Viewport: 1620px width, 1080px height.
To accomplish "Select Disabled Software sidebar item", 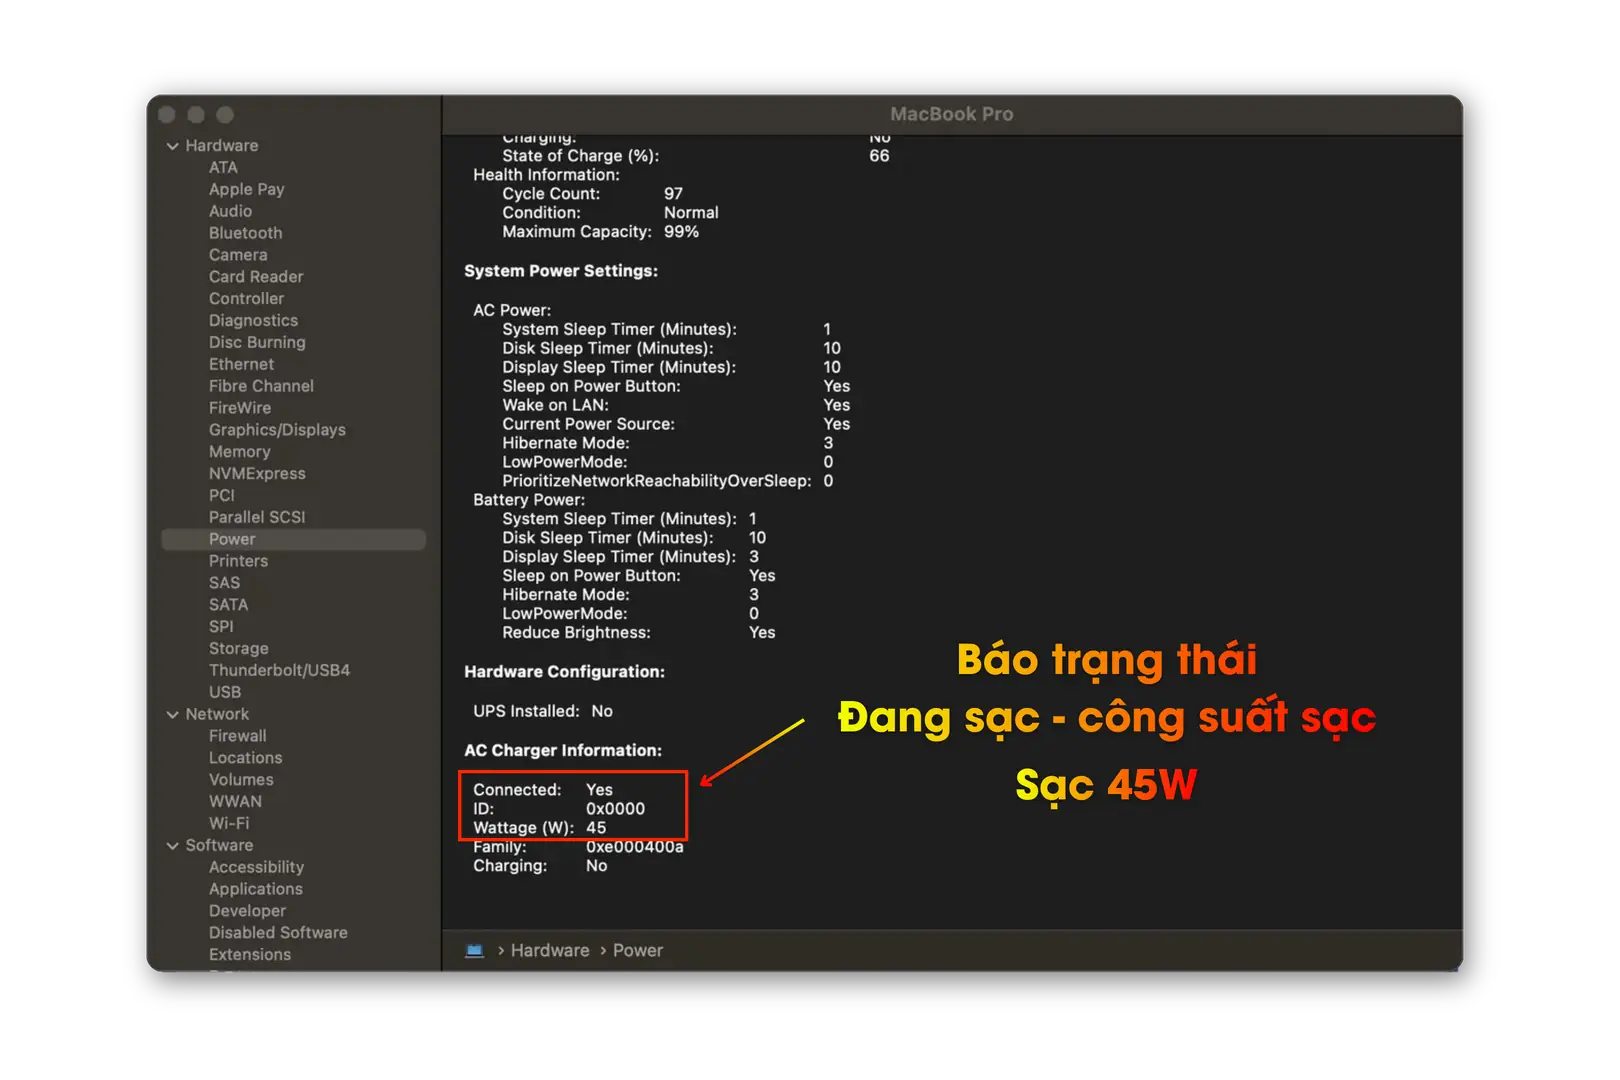I will coord(278,933).
